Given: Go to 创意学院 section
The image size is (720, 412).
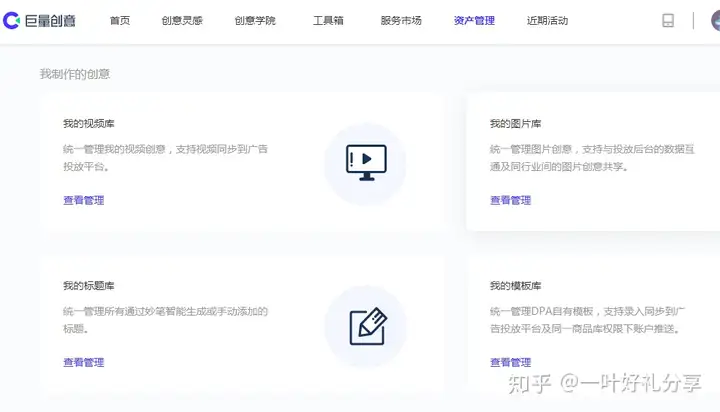Looking at the screenshot, I should point(255,21).
